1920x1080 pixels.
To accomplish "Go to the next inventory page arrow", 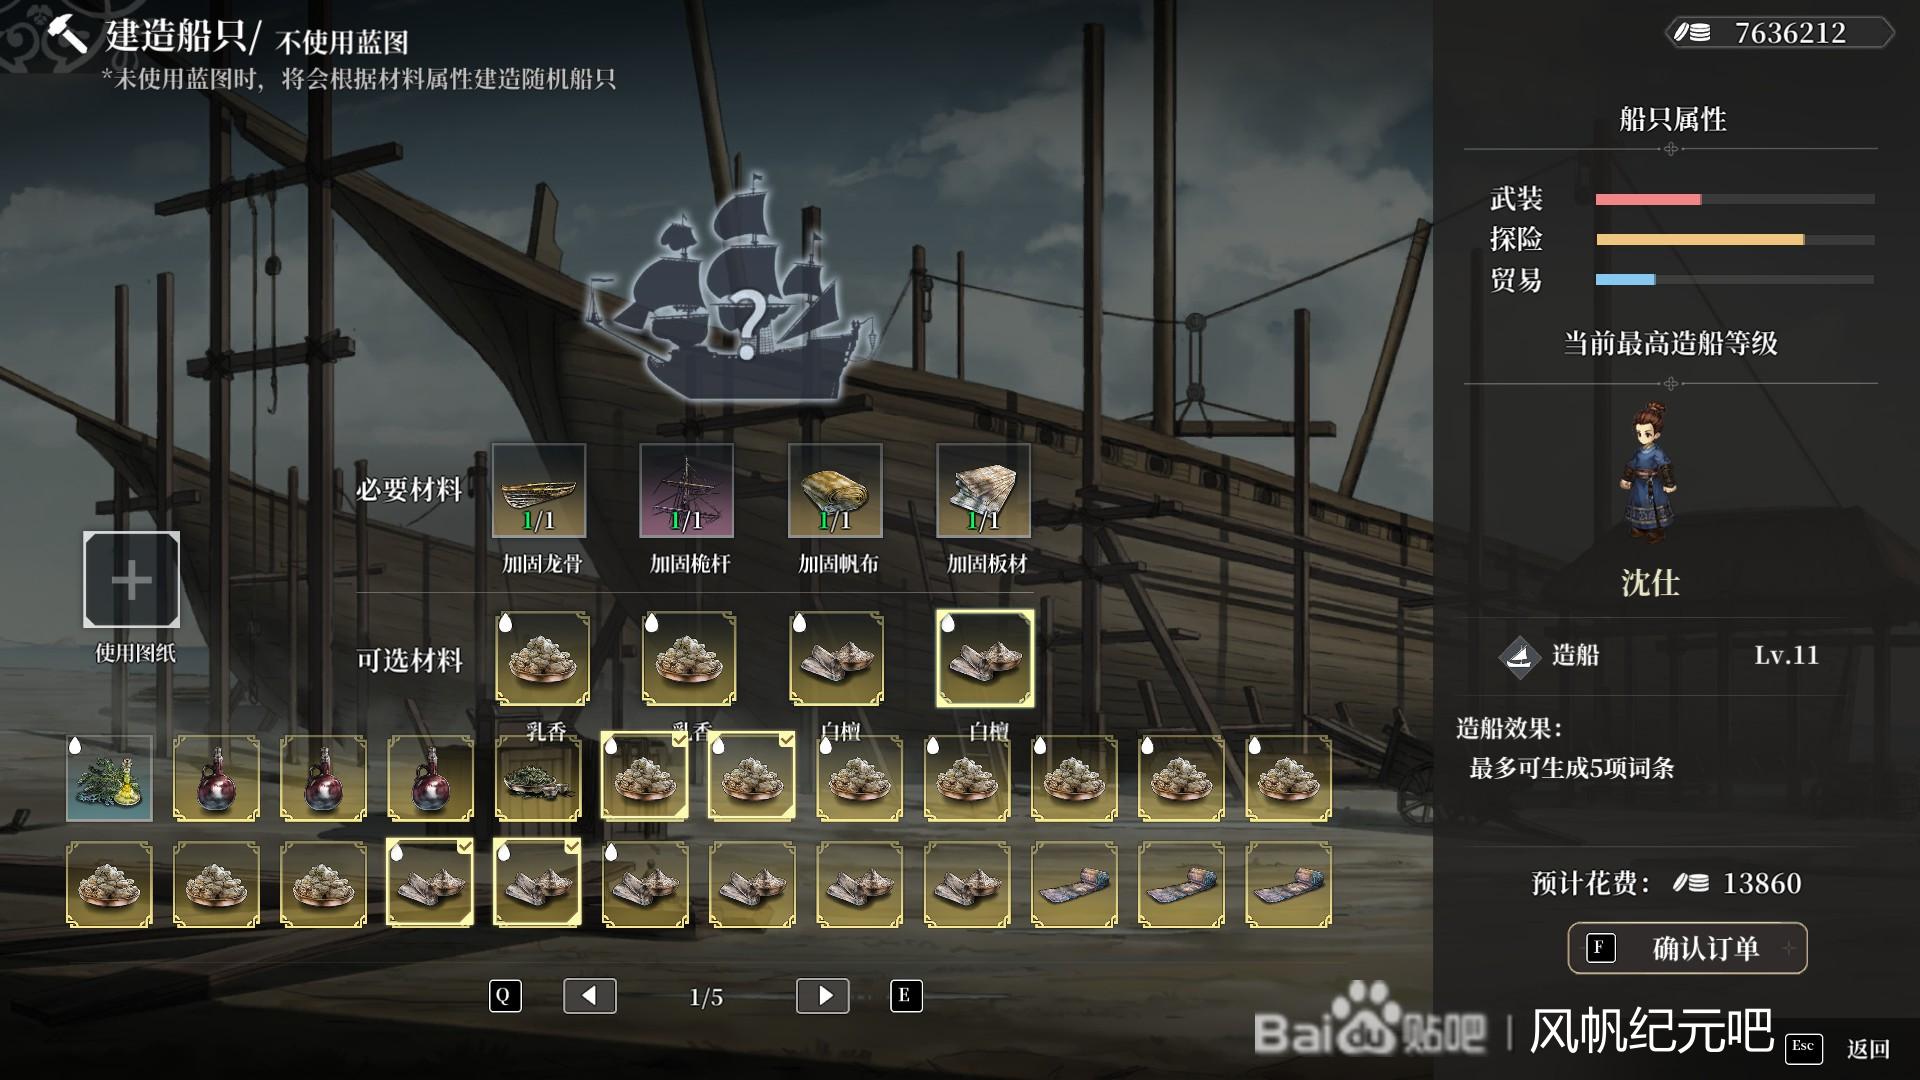I will pyautogui.click(x=823, y=995).
